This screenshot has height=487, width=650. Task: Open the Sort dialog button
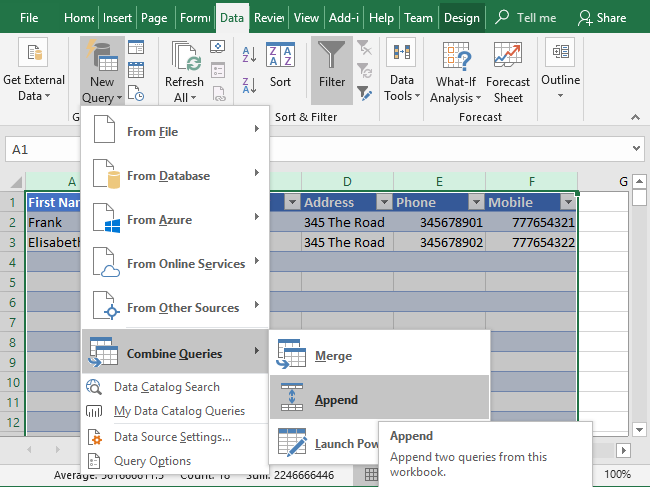point(280,65)
